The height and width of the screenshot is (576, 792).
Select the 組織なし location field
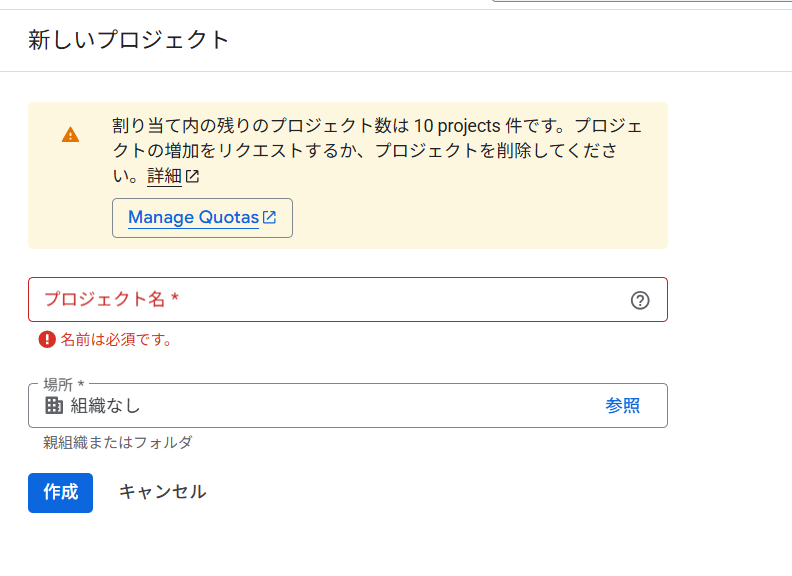tap(300, 405)
